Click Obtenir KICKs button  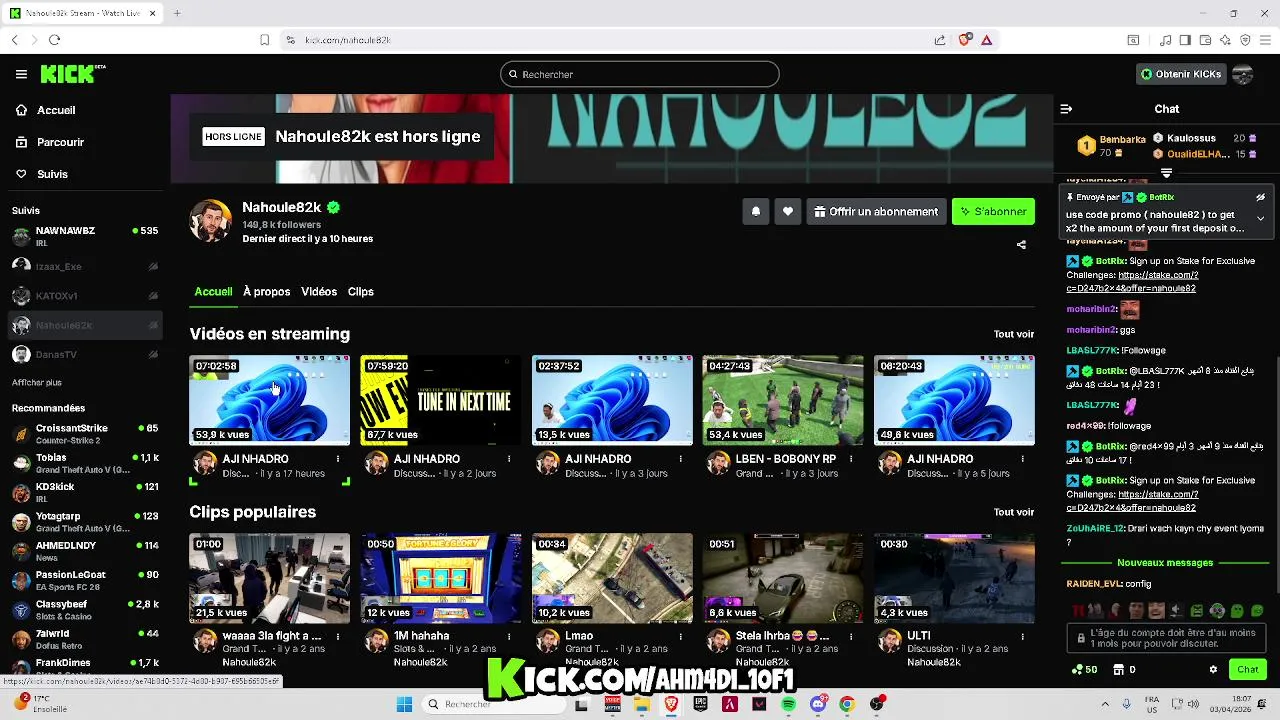coord(1180,74)
